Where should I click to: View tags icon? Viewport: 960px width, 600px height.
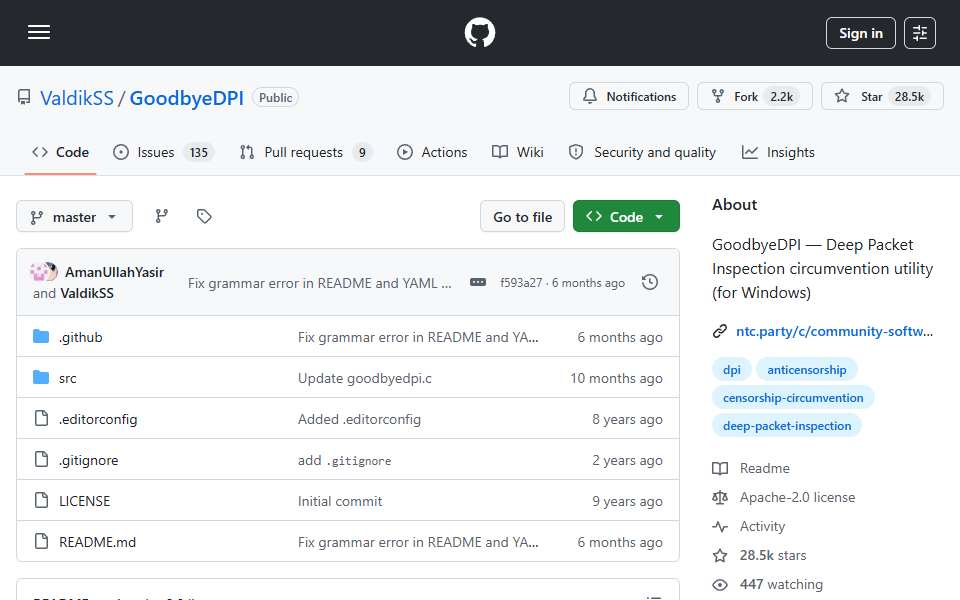point(204,216)
